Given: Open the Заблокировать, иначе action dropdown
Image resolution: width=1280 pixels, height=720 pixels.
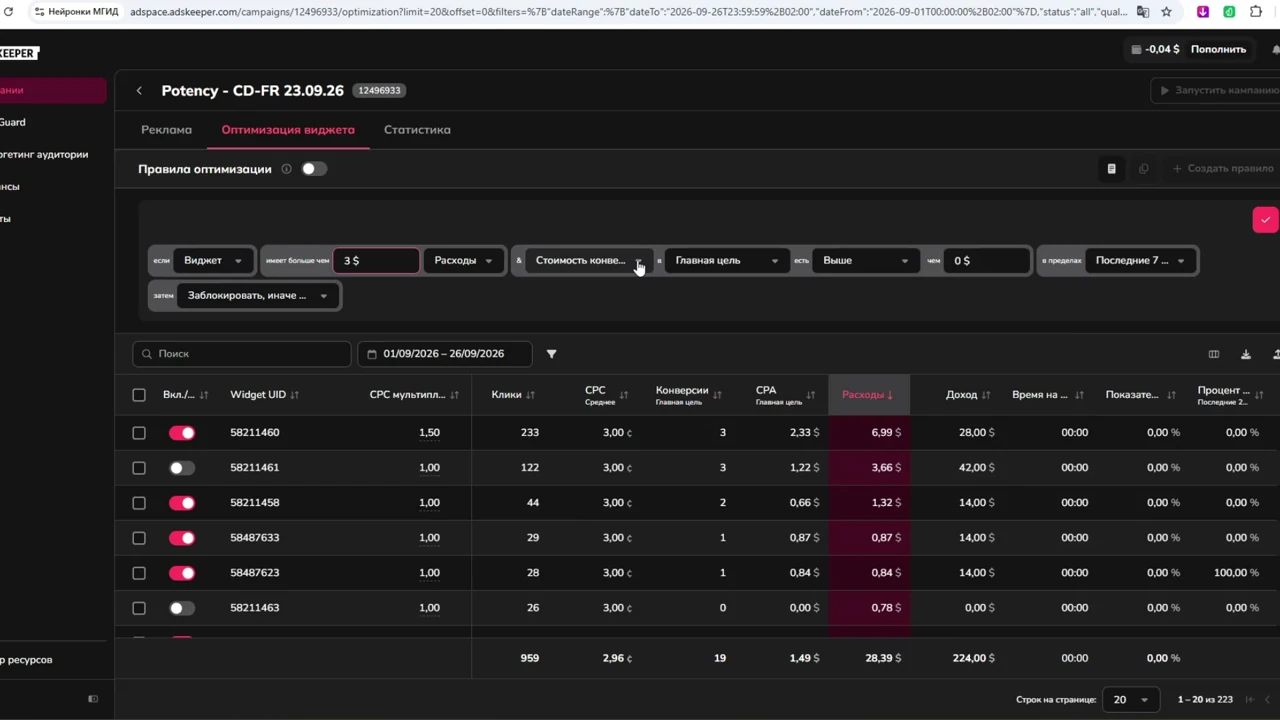Looking at the screenshot, I should point(258,296).
